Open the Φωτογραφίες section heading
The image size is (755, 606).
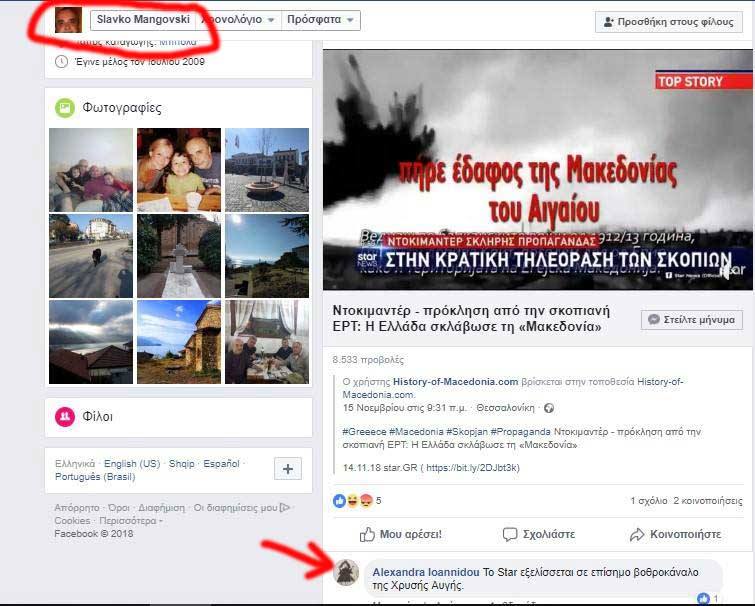coord(122,107)
